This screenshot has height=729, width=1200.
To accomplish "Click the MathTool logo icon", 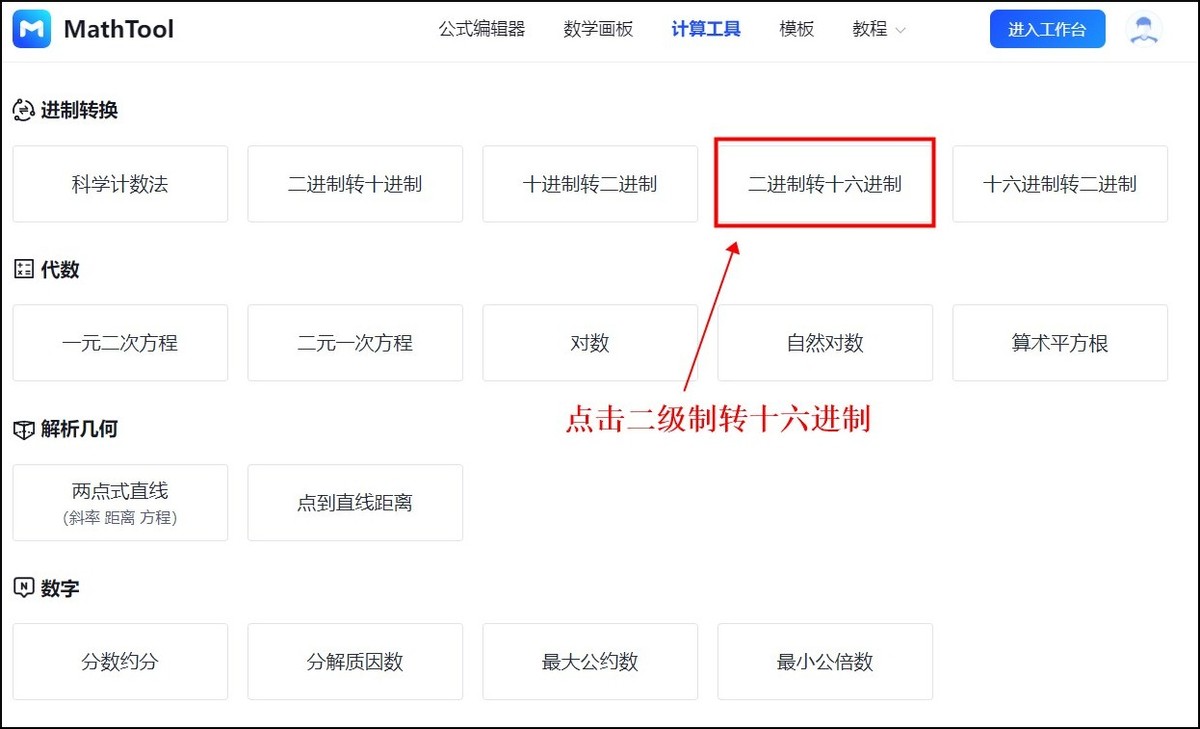I will [33, 30].
